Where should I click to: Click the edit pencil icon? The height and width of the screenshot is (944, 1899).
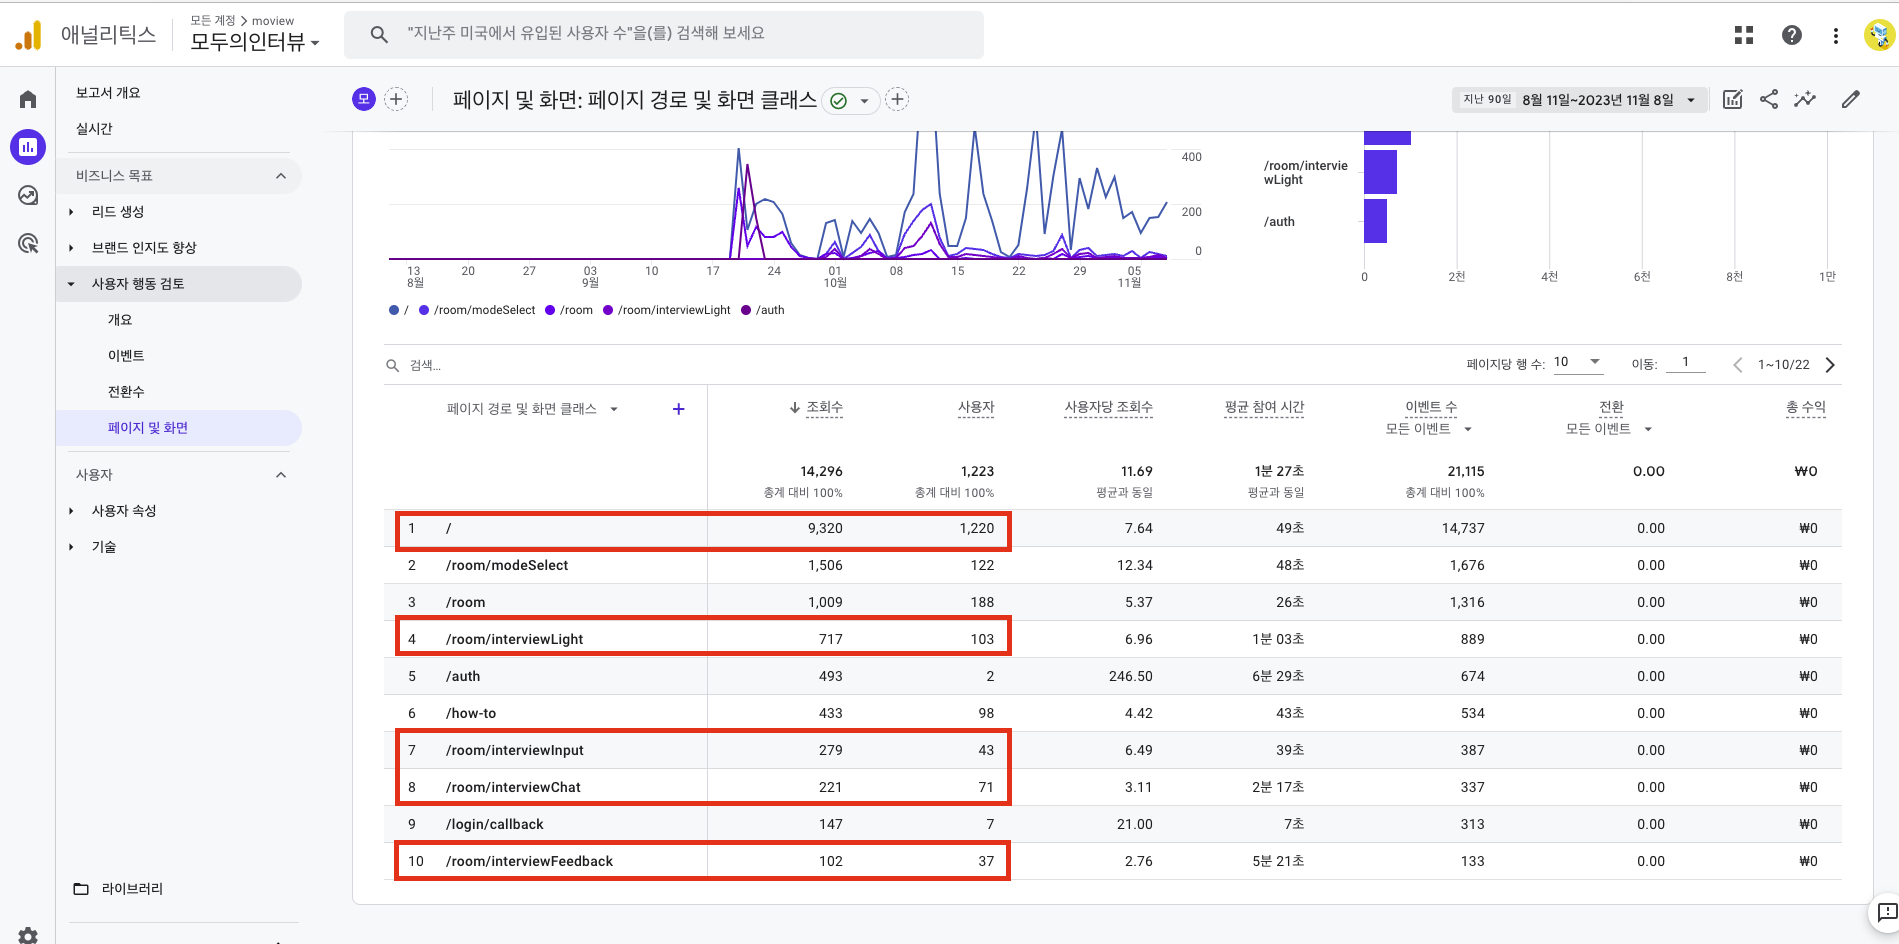click(x=1851, y=99)
